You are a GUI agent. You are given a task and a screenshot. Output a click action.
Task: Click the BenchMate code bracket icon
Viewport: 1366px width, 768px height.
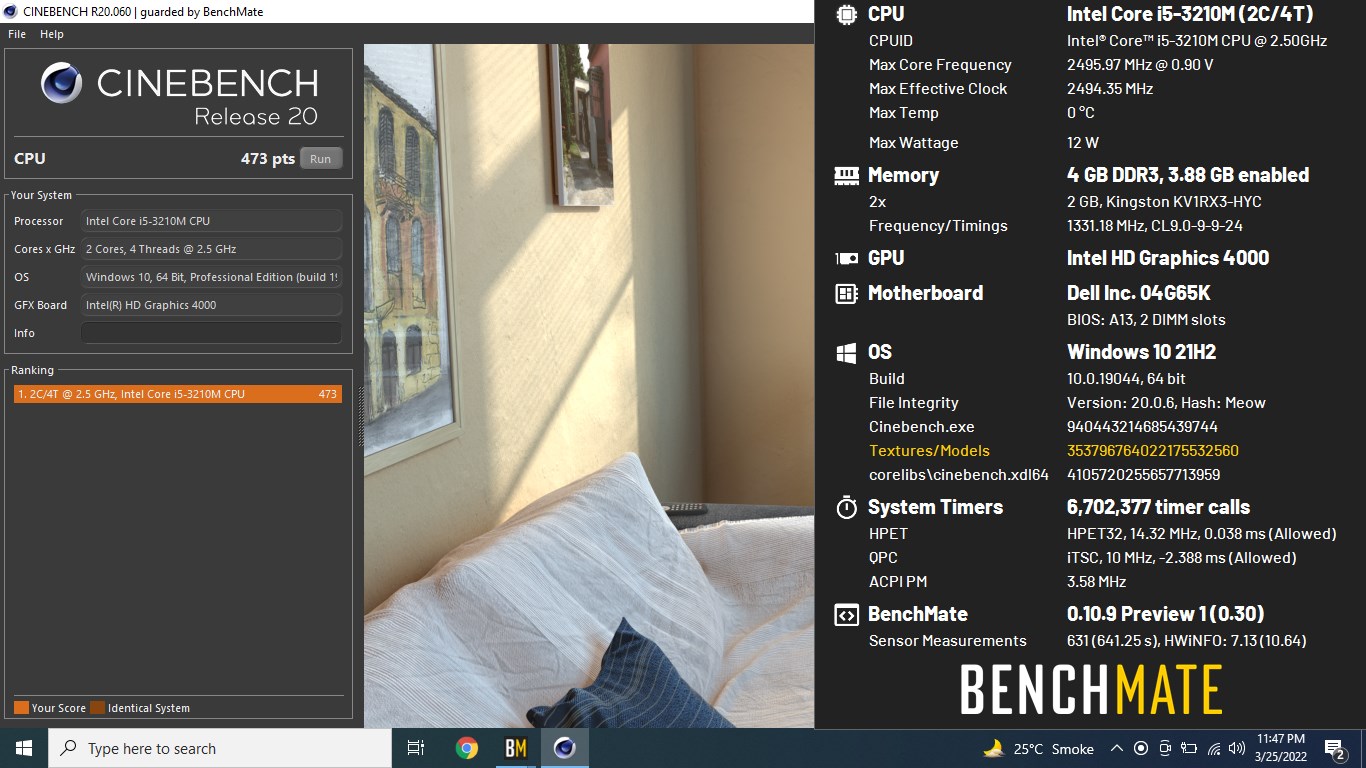click(846, 615)
